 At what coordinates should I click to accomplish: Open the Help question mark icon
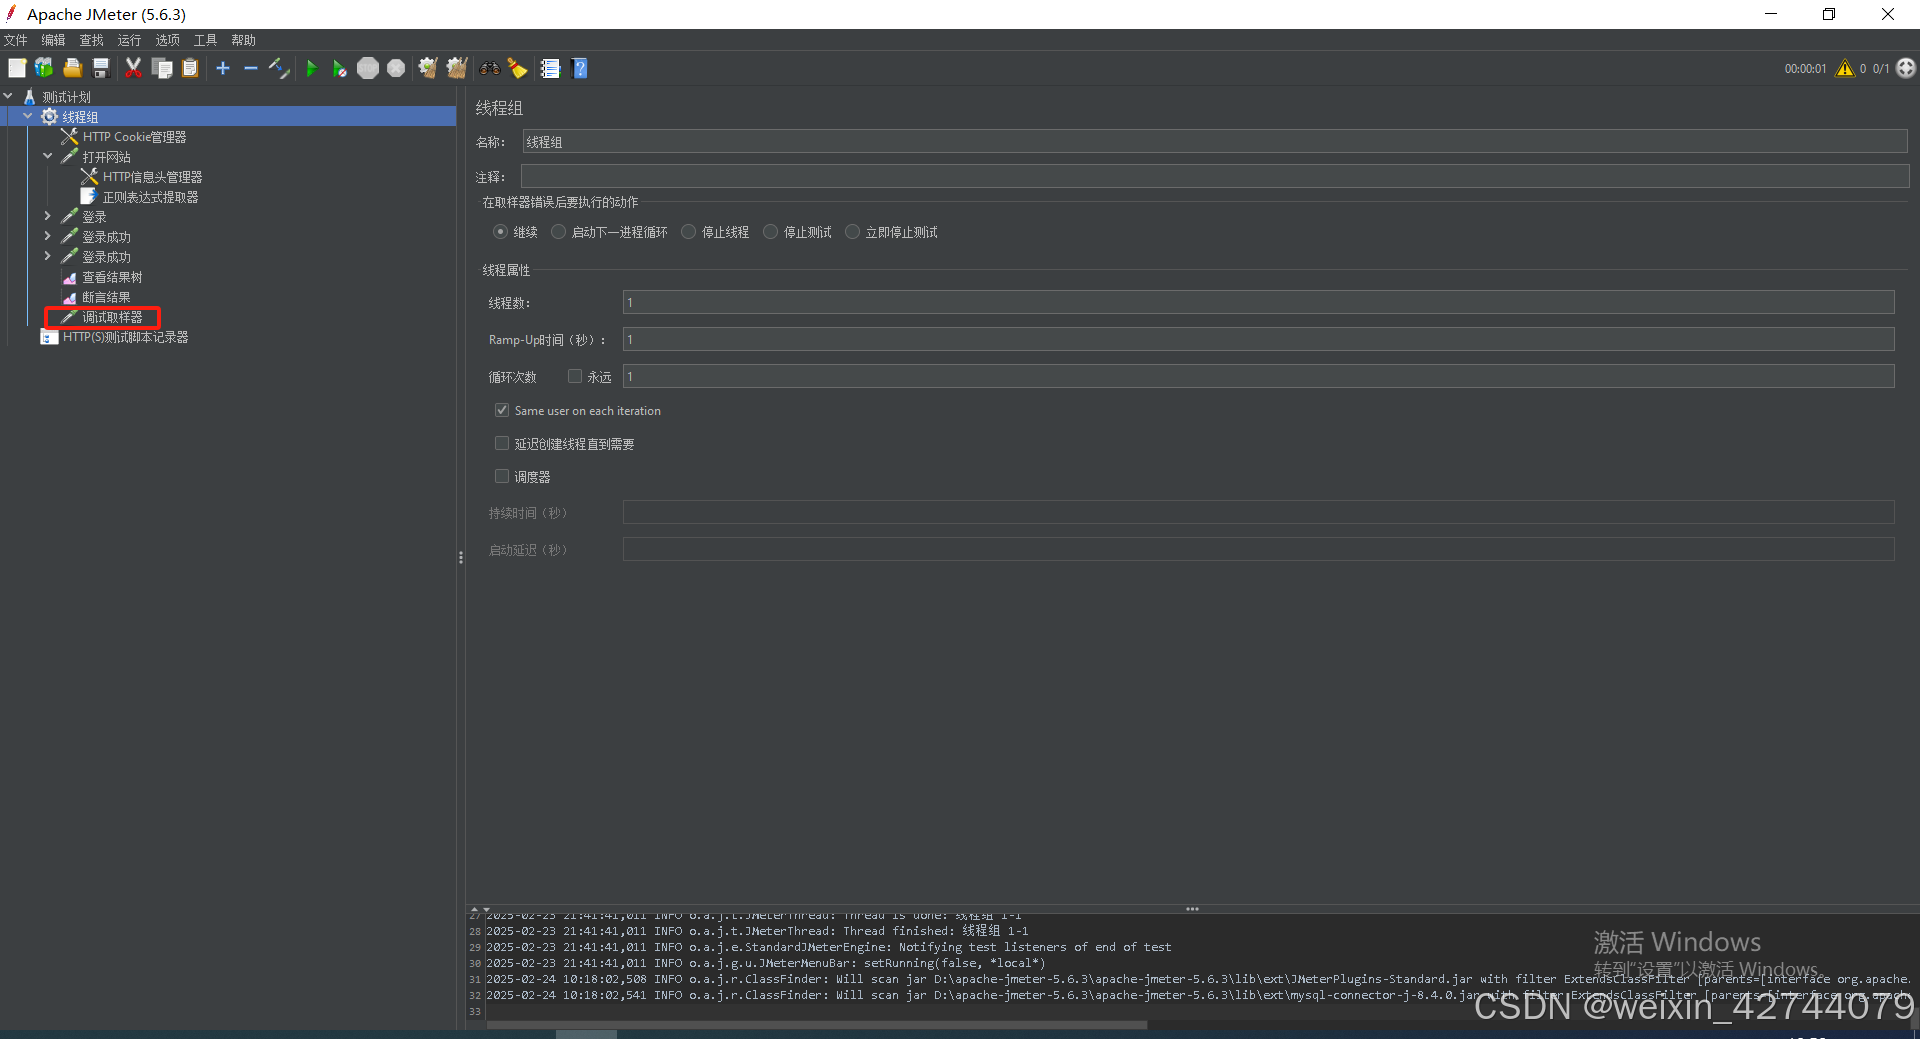(x=579, y=68)
